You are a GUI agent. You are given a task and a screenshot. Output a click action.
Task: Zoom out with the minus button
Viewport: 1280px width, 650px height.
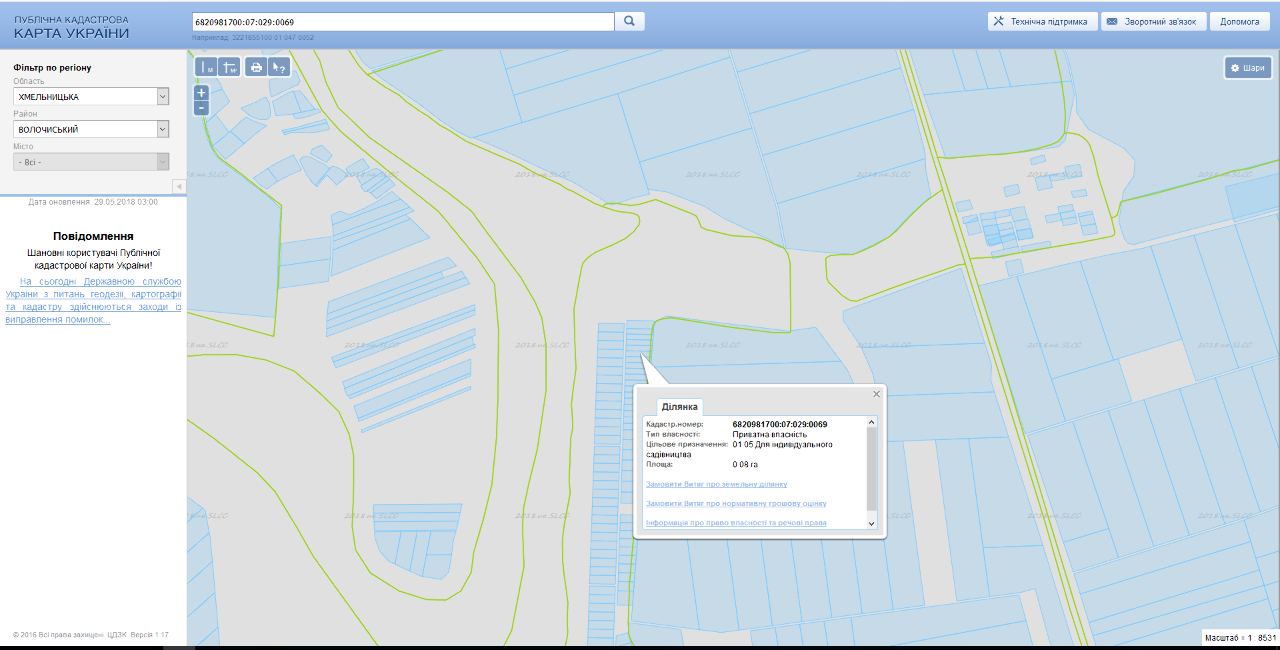tap(201, 107)
